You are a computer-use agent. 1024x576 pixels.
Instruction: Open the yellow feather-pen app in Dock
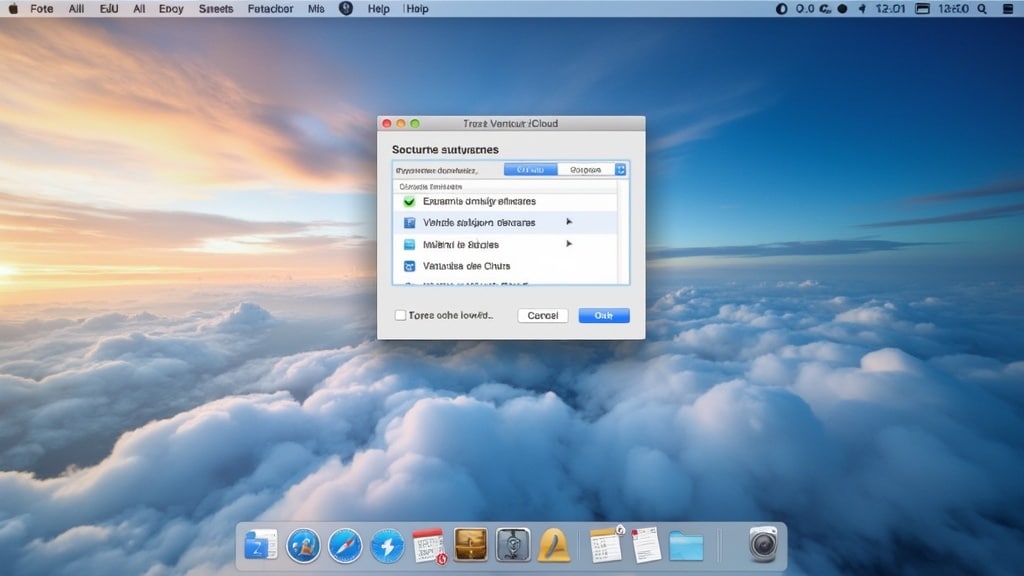[554, 545]
